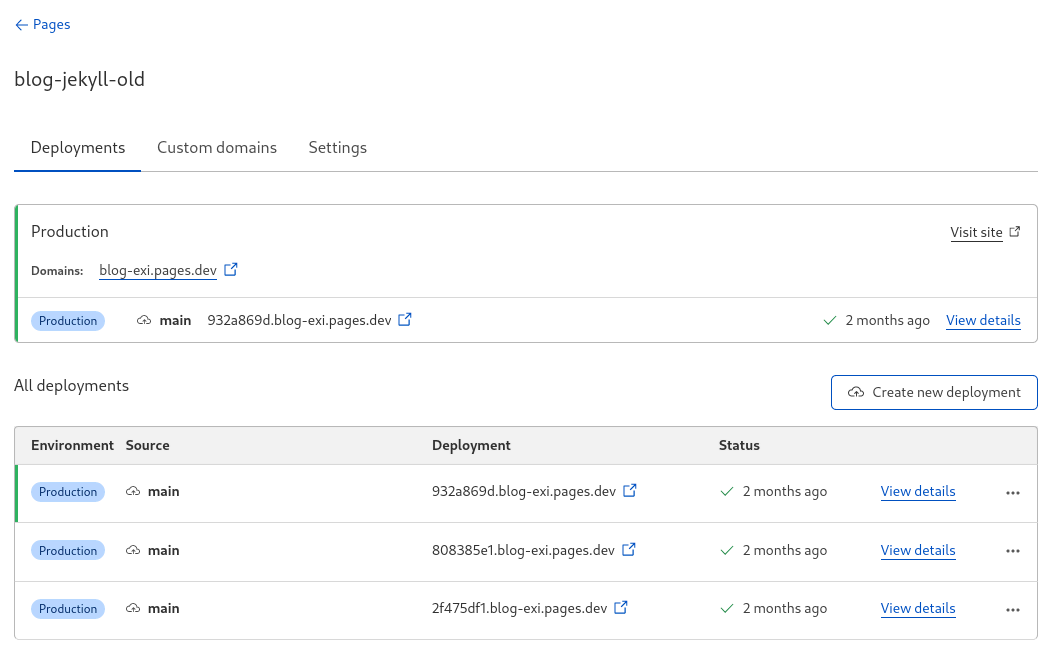Click the Production badge on the top deployment row
The height and width of the screenshot is (654, 1053).
click(x=67, y=491)
